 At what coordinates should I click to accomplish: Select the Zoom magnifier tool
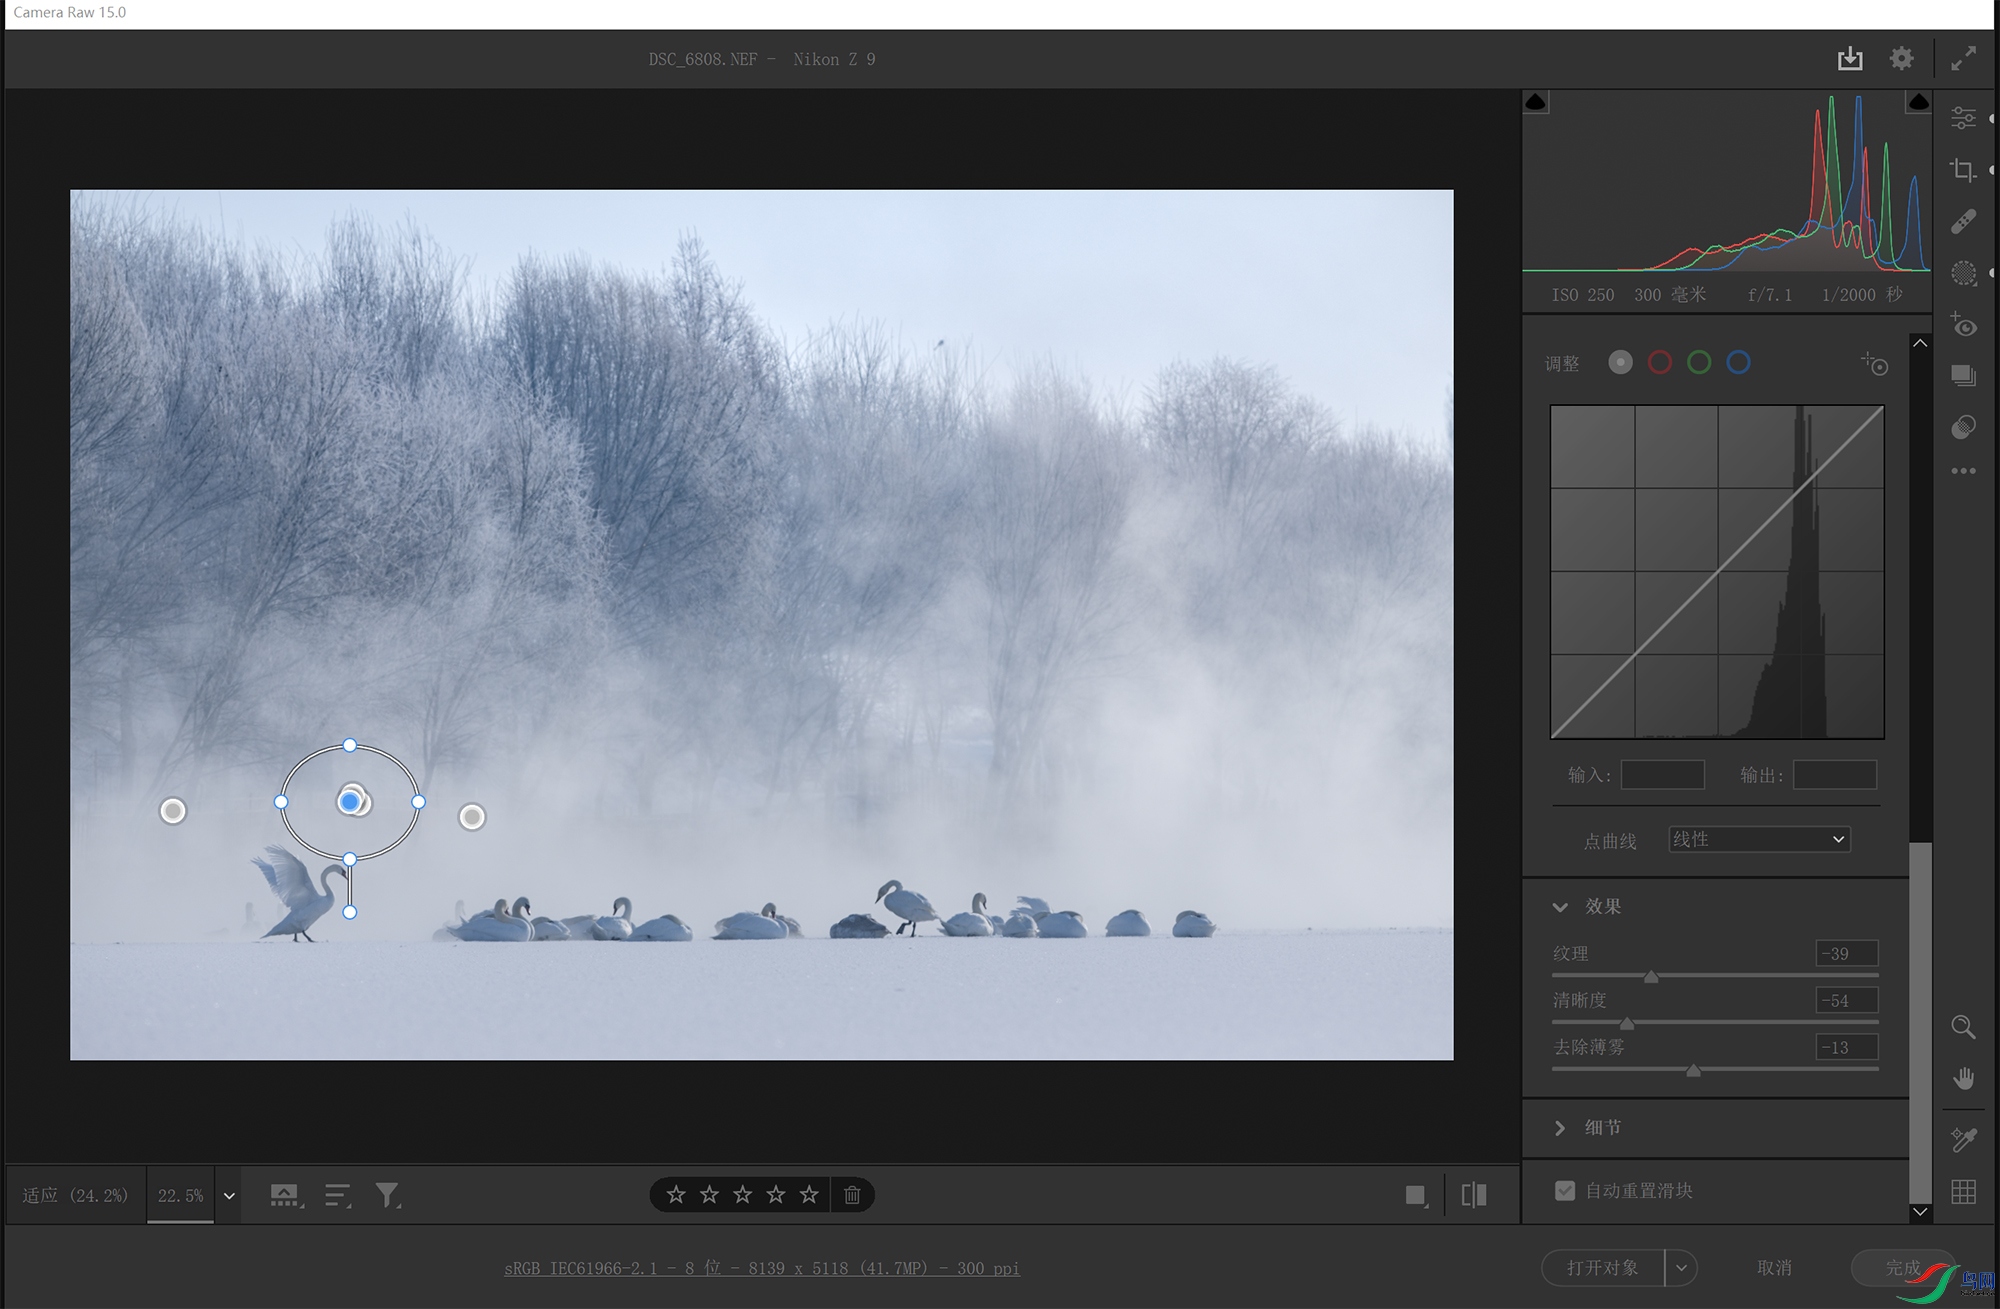click(1963, 1027)
